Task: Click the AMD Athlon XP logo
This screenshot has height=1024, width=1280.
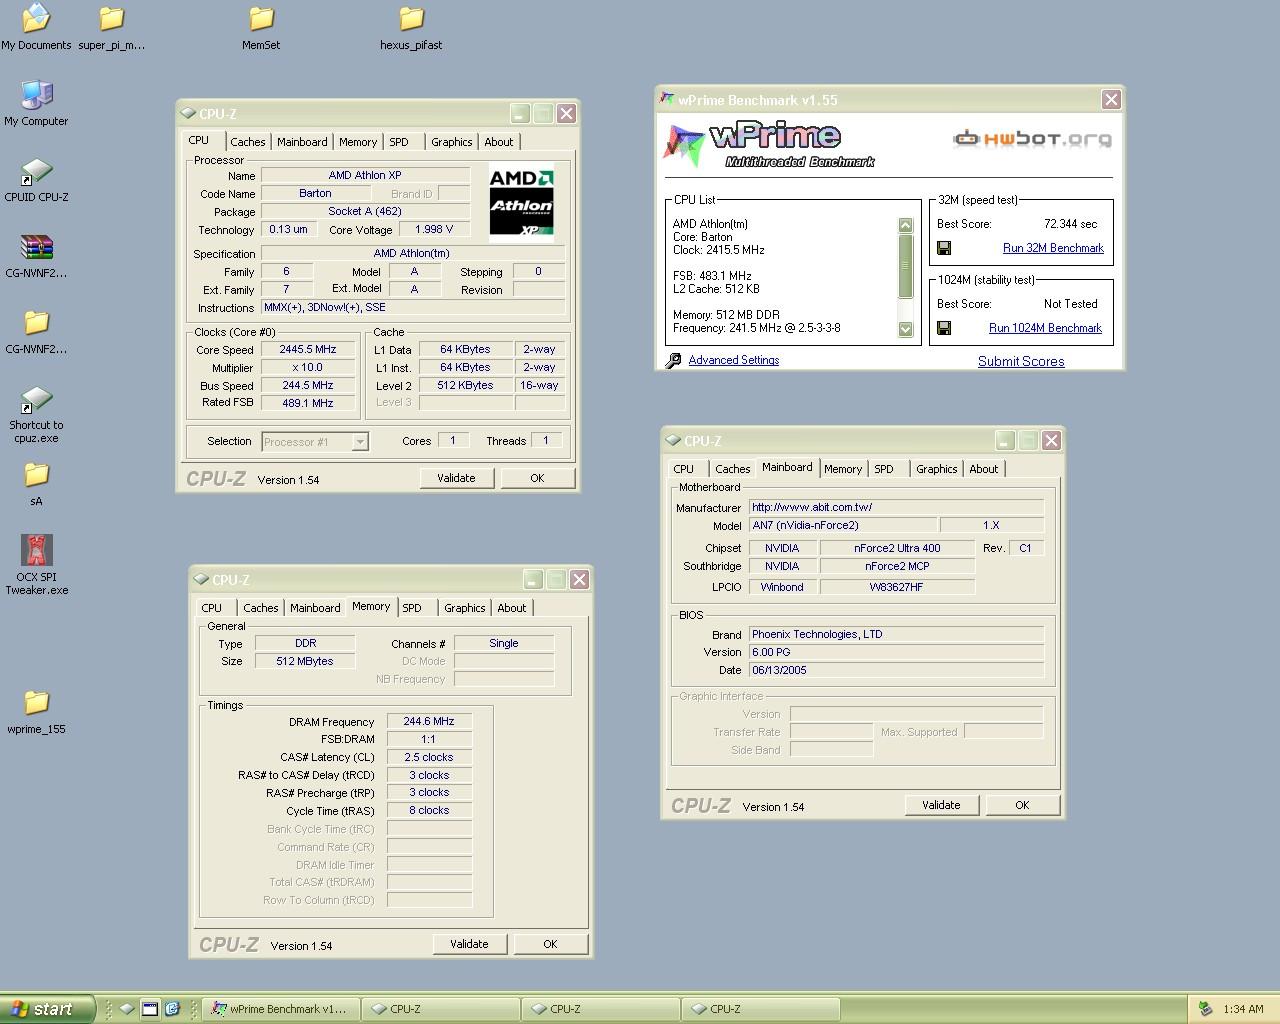Action: click(521, 204)
